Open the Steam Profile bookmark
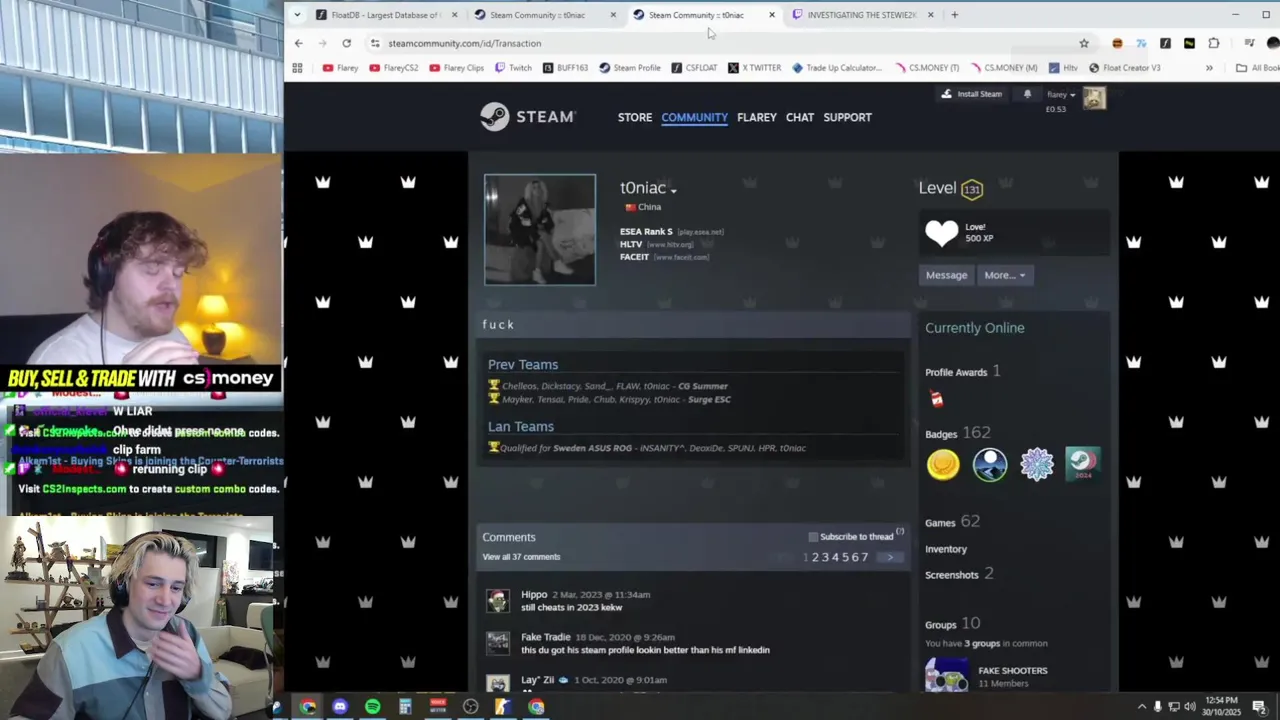The height and width of the screenshot is (720, 1280). point(630,68)
